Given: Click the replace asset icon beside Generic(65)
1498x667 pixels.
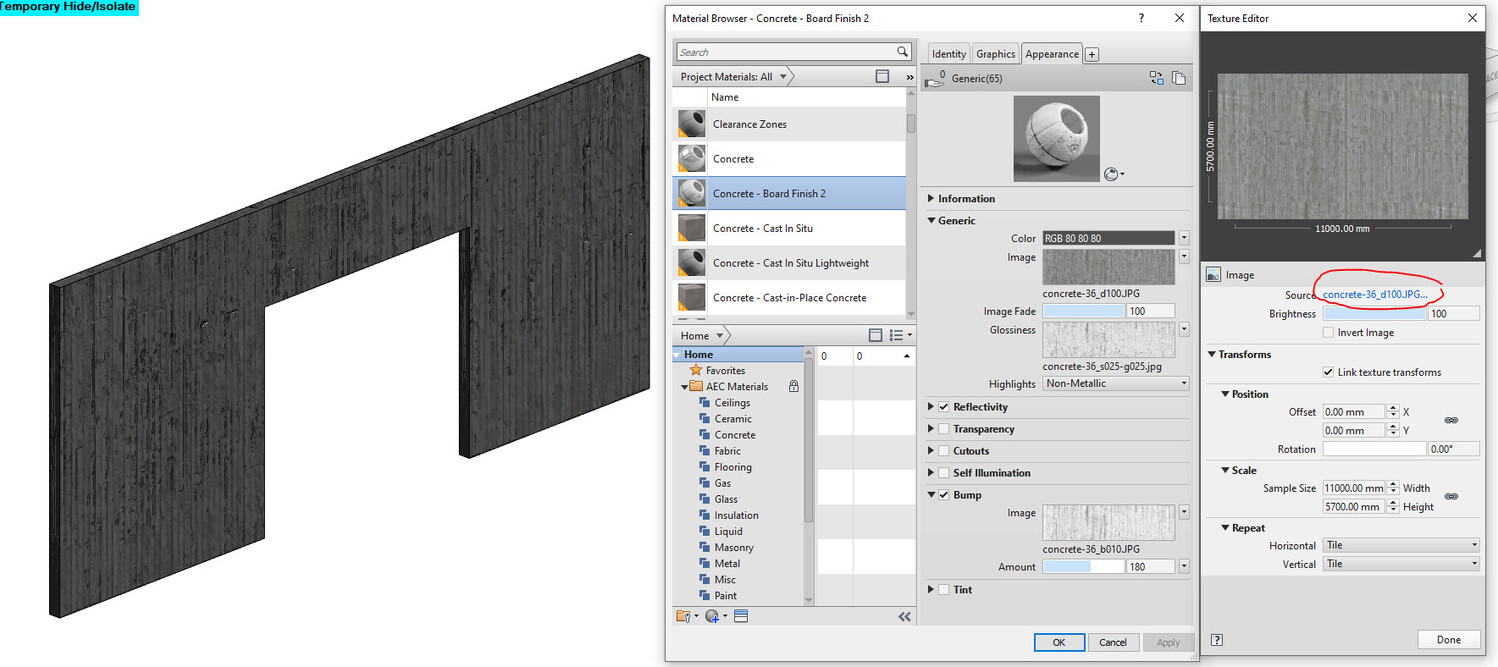Looking at the screenshot, I should 1156,78.
